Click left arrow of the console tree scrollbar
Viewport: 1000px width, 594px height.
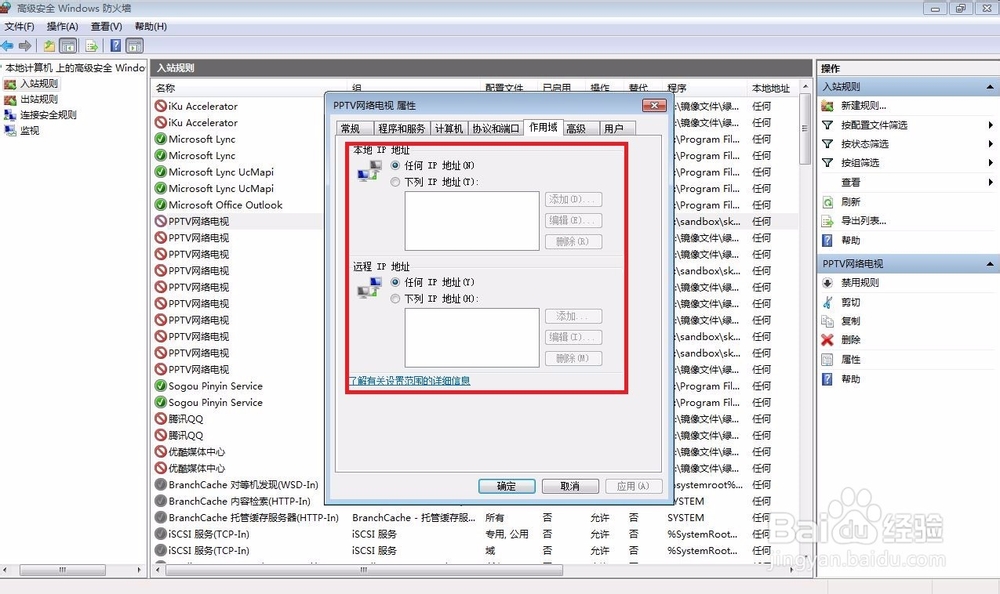click(5, 570)
